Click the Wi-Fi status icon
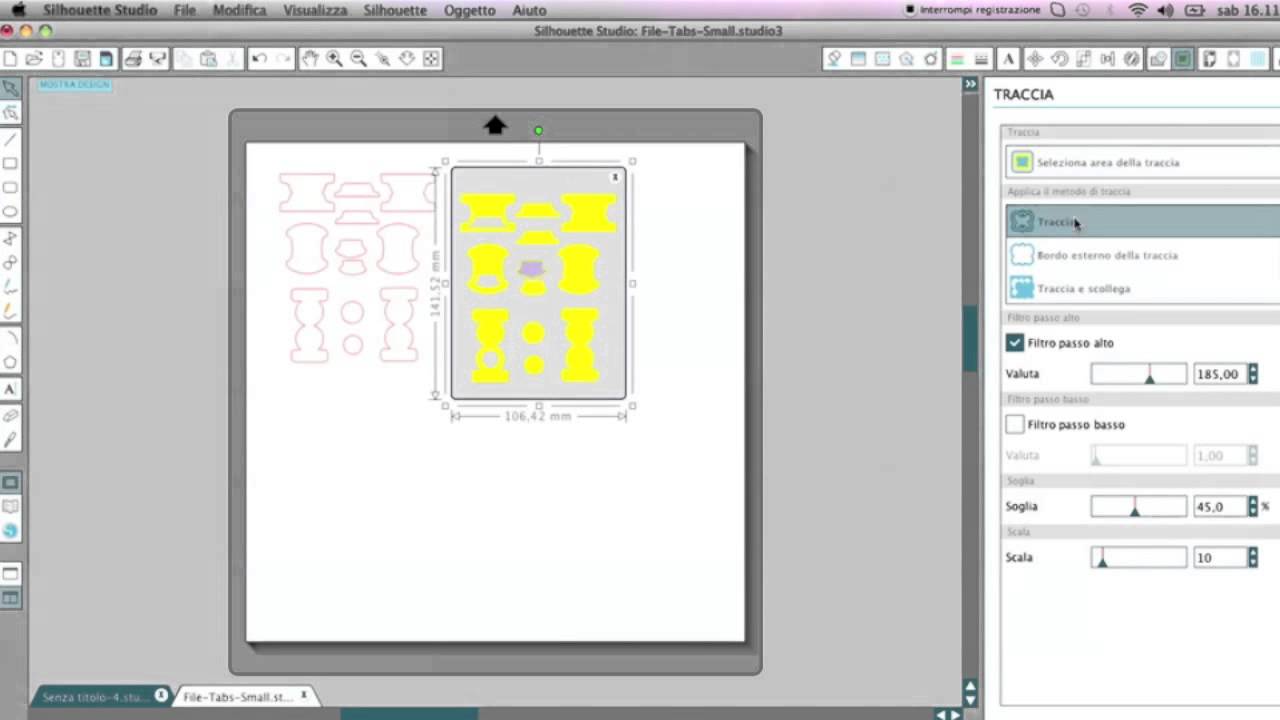Screen dimensions: 1280x720 [1138, 10]
